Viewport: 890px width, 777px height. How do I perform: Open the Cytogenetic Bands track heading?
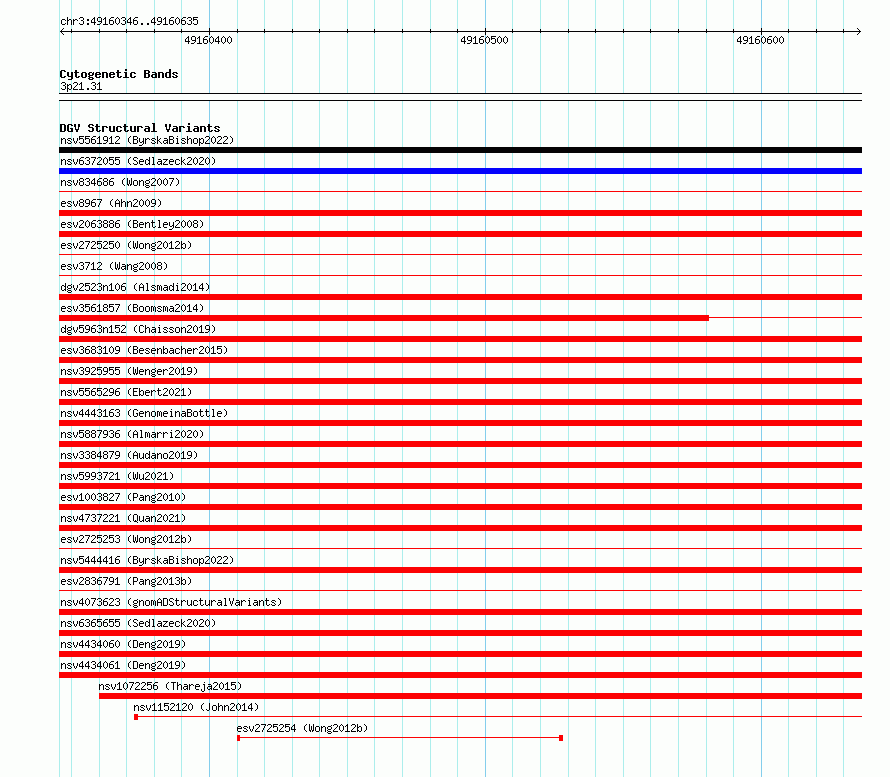pyautogui.click(x=119, y=74)
